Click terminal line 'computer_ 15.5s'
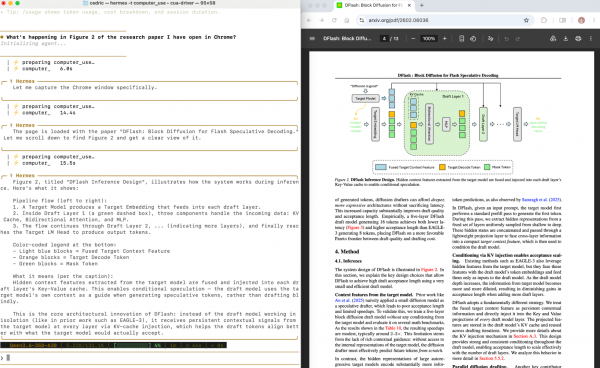The height and width of the screenshot is (368, 600). pyautogui.click(x=49, y=163)
